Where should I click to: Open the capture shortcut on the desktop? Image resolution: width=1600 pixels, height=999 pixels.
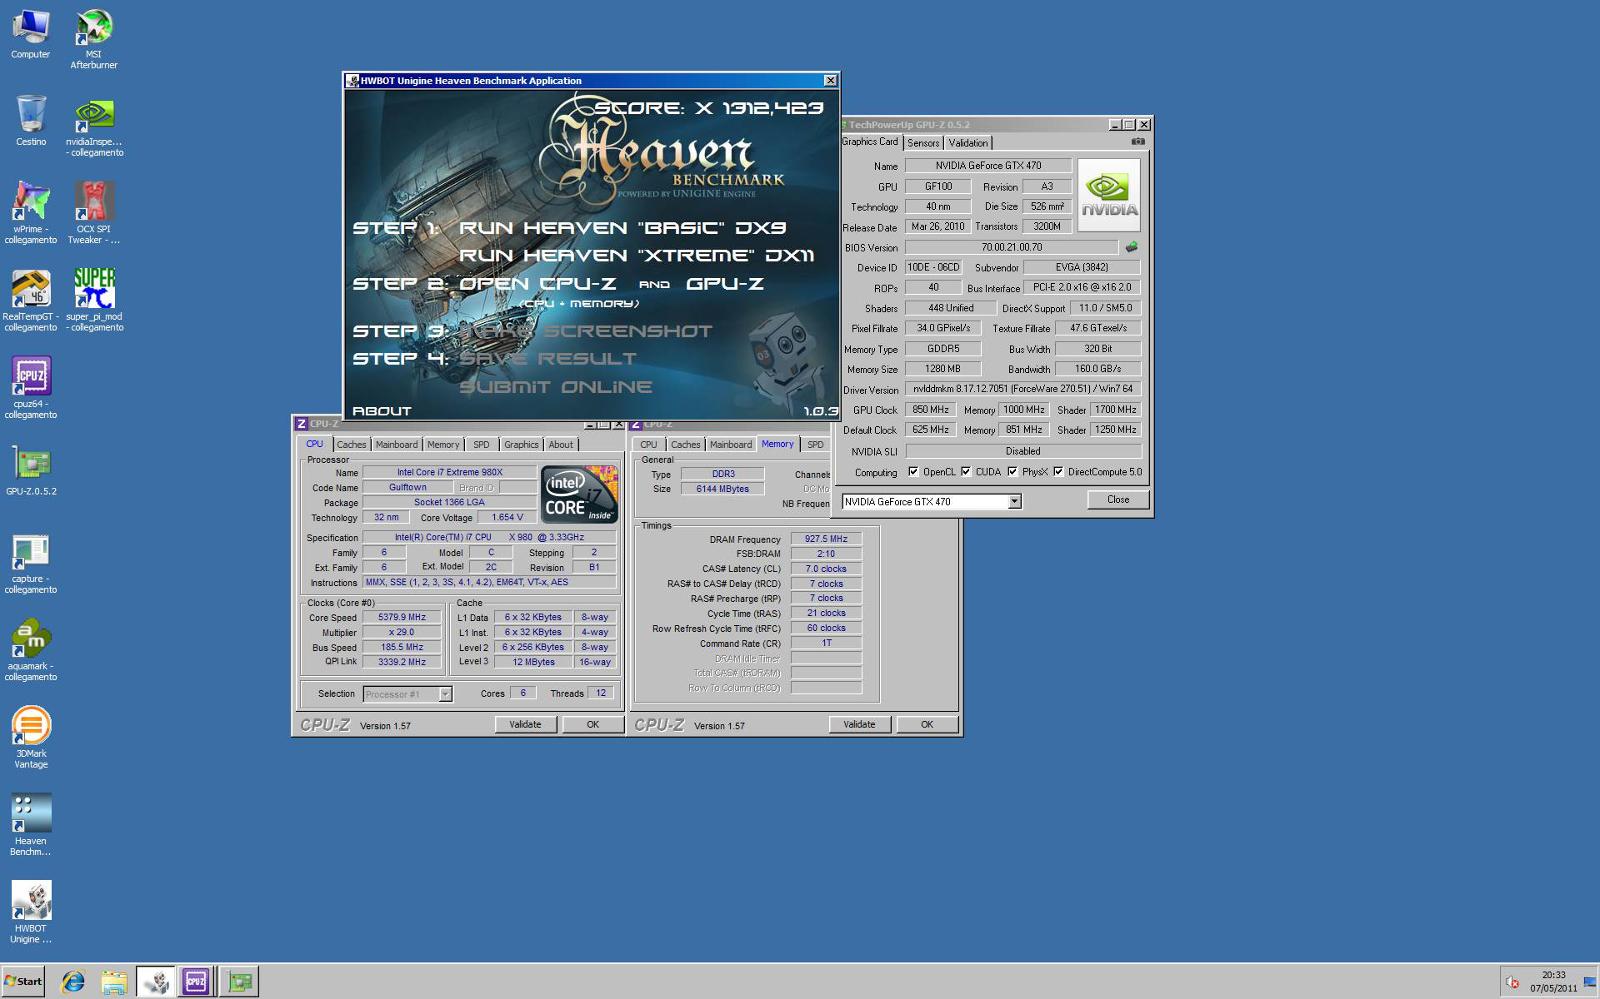pos(31,563)
